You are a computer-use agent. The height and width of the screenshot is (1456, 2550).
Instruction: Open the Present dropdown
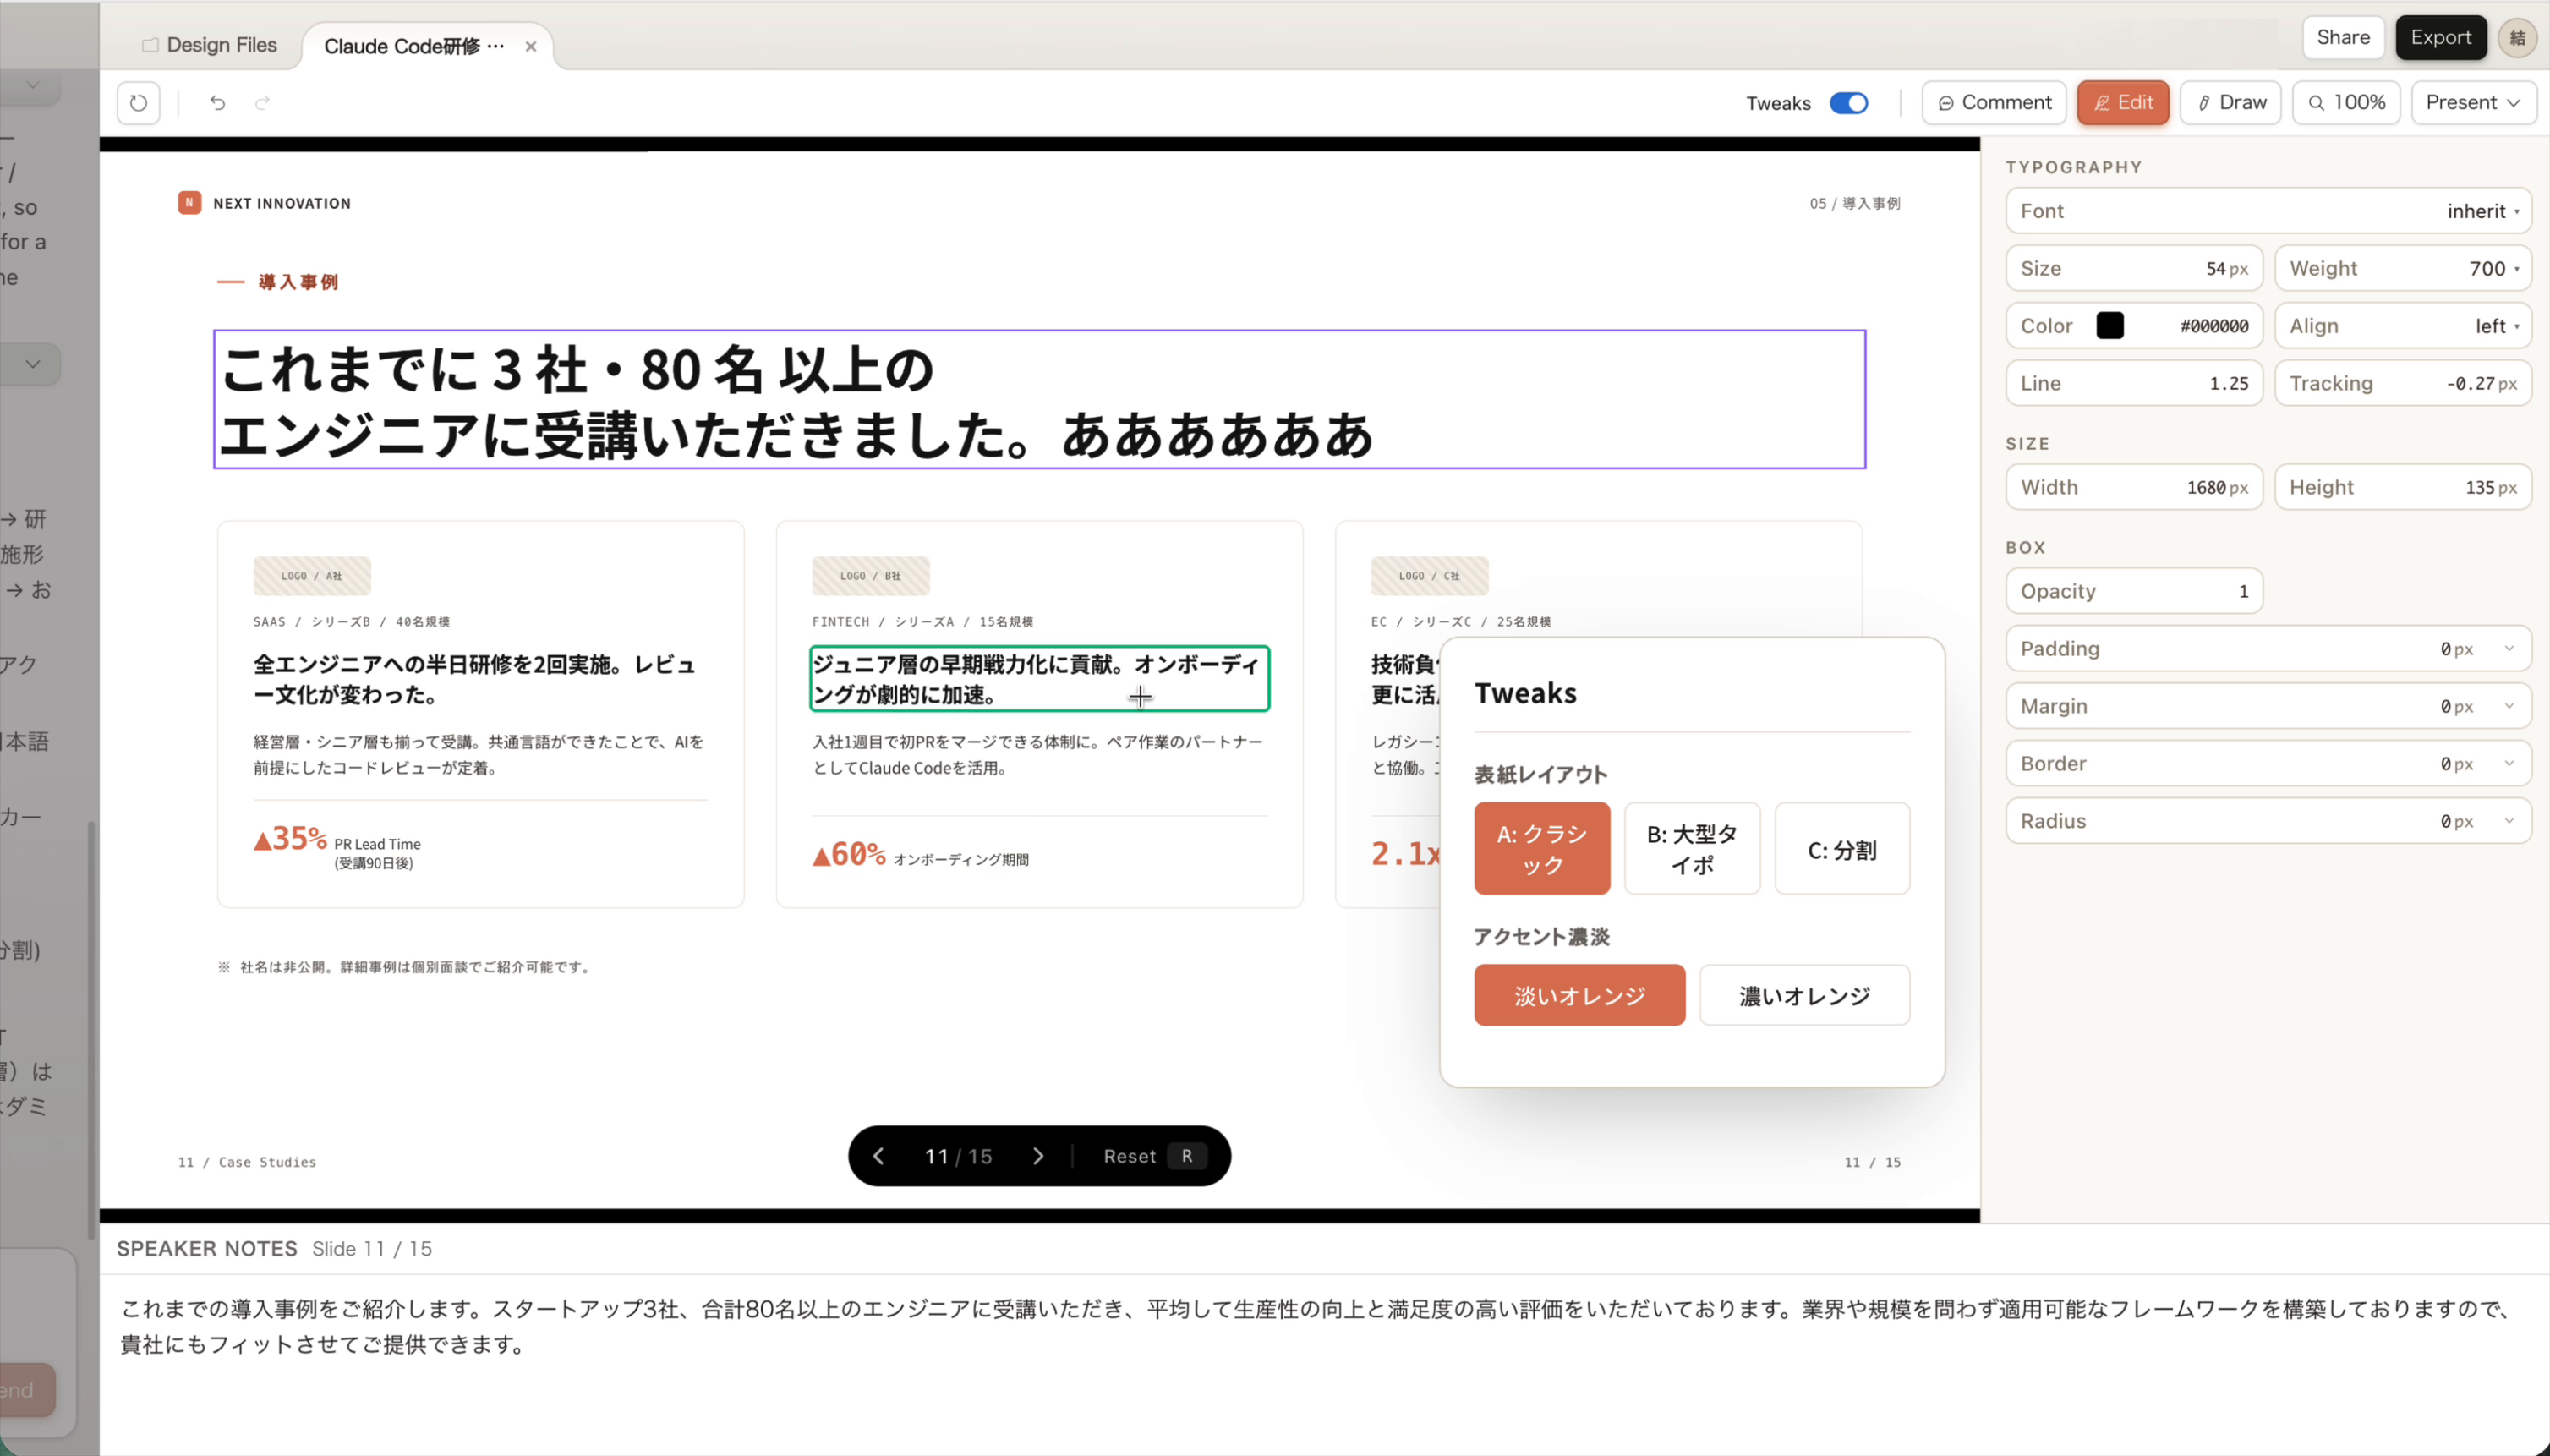tap(2473, 102)
